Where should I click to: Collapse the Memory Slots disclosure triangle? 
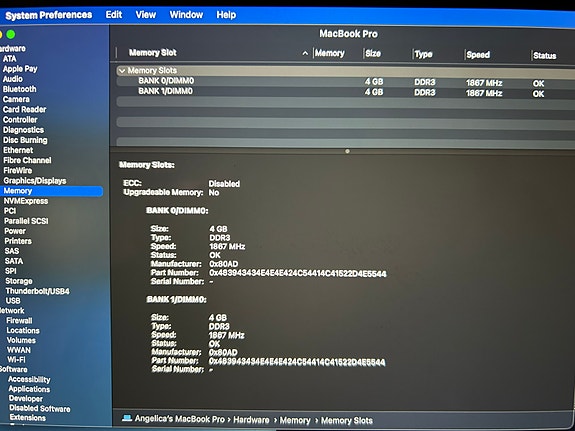click(x=122, y=70)
